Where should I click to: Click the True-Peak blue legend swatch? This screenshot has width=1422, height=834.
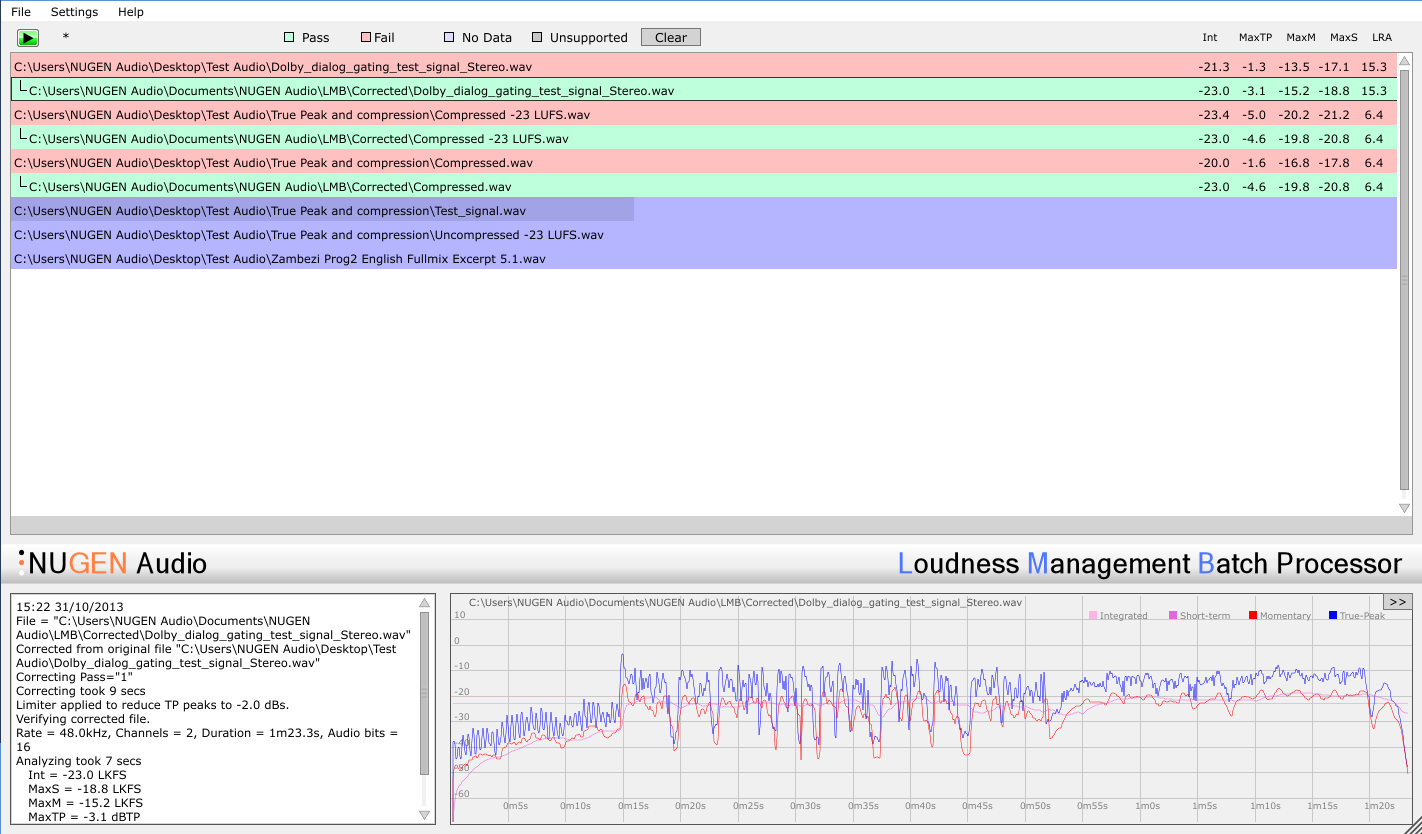(1333, 616)
